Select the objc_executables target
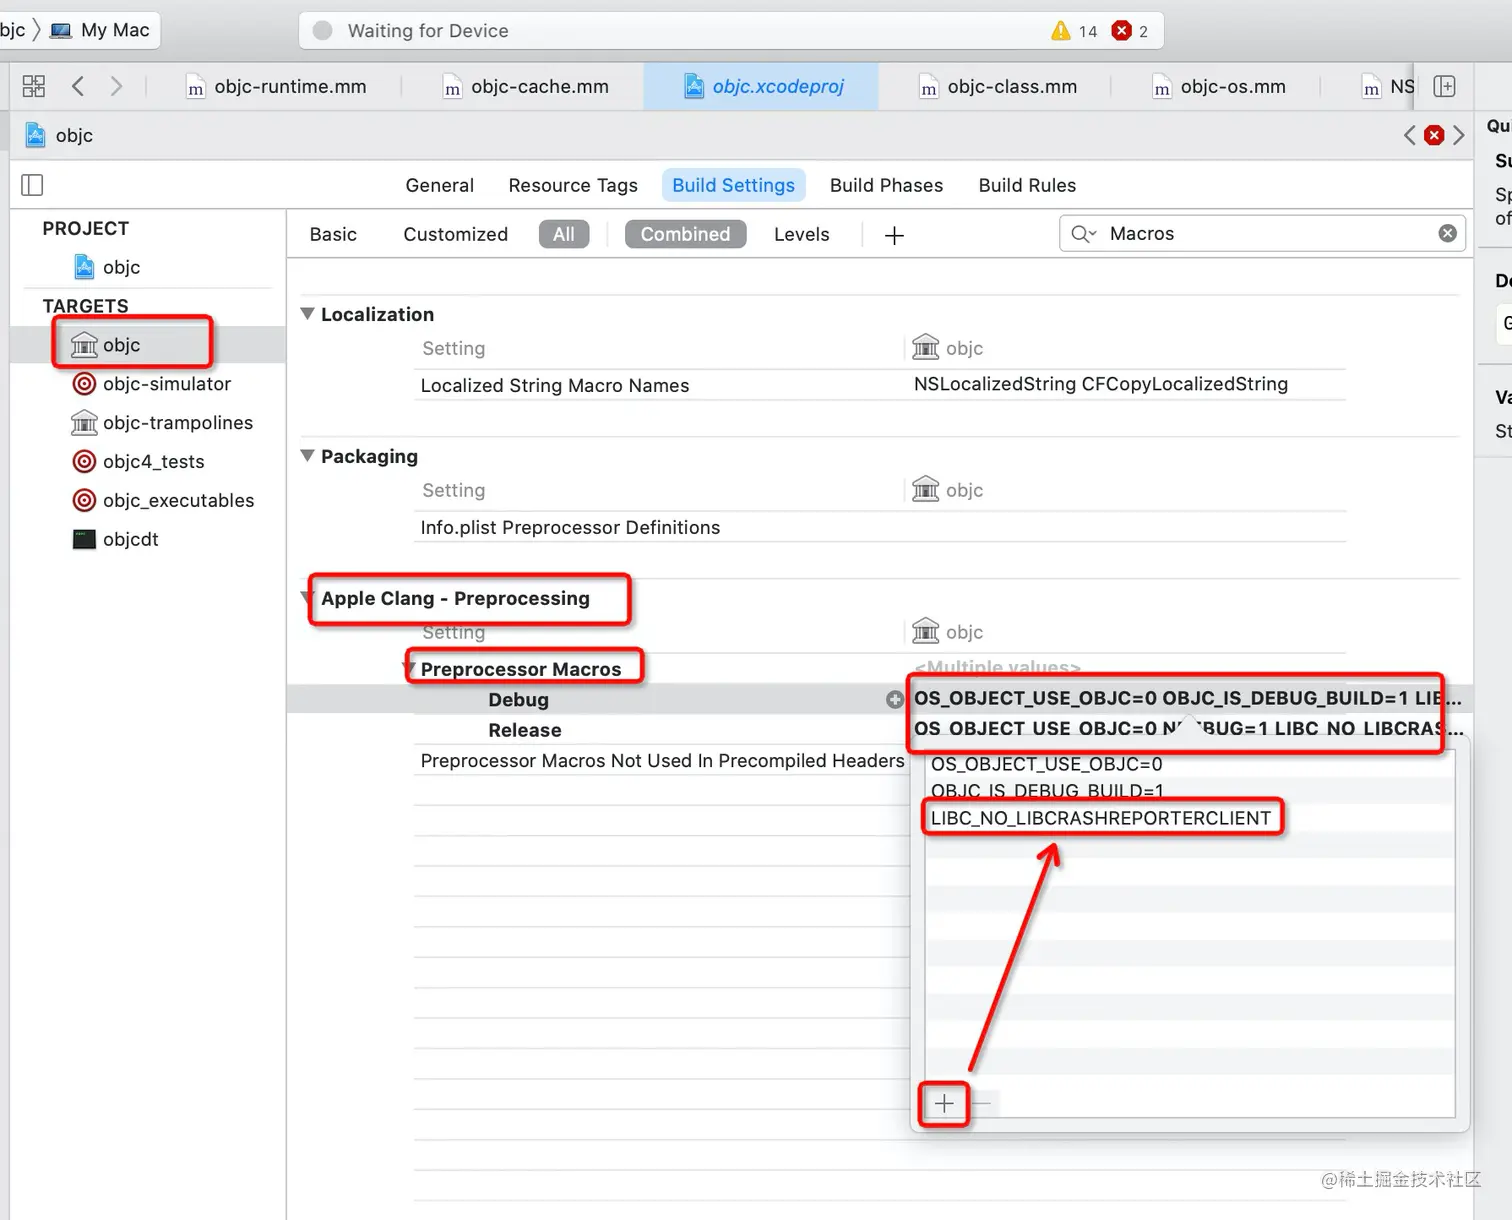1512x1220 pixels. click(x=164, y=500)
